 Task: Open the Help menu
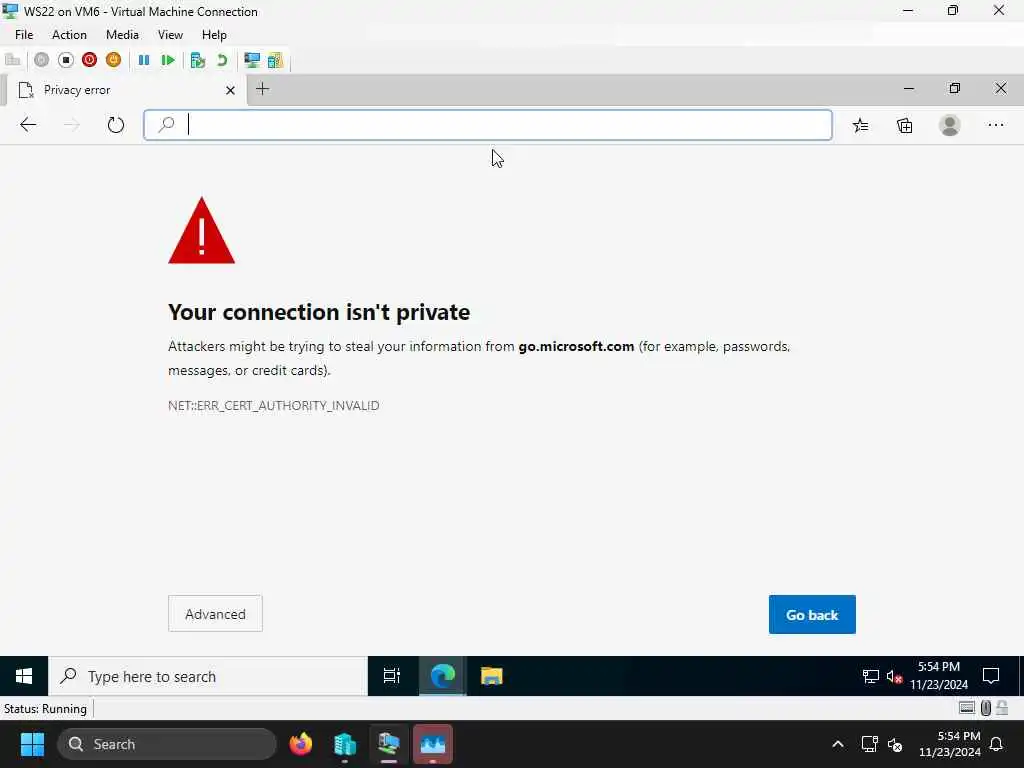click(214, 35)
